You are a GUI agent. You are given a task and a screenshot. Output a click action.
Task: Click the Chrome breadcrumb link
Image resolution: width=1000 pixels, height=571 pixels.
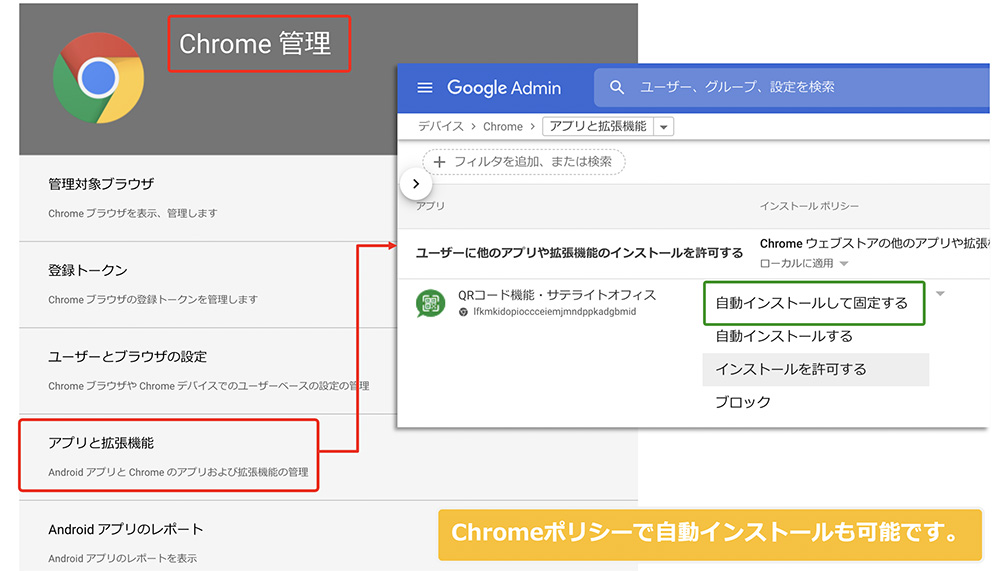pyautogui.click(x=503, y=126)
